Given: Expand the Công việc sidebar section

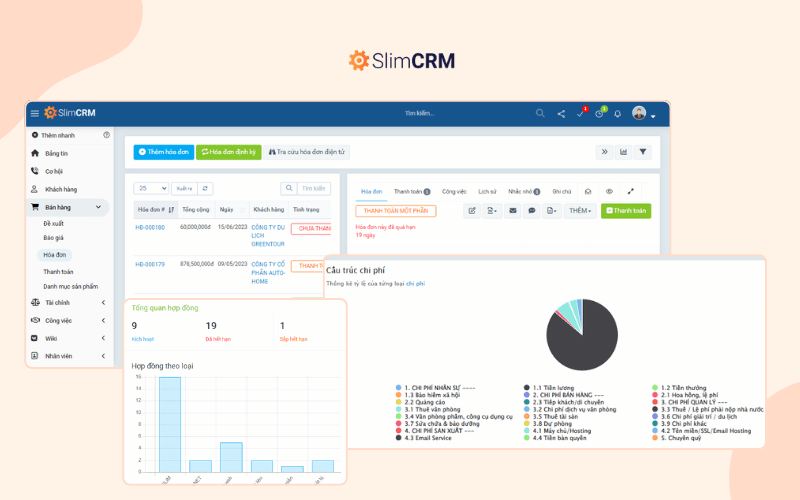Looking at the screenshot, I should (68, 320).
